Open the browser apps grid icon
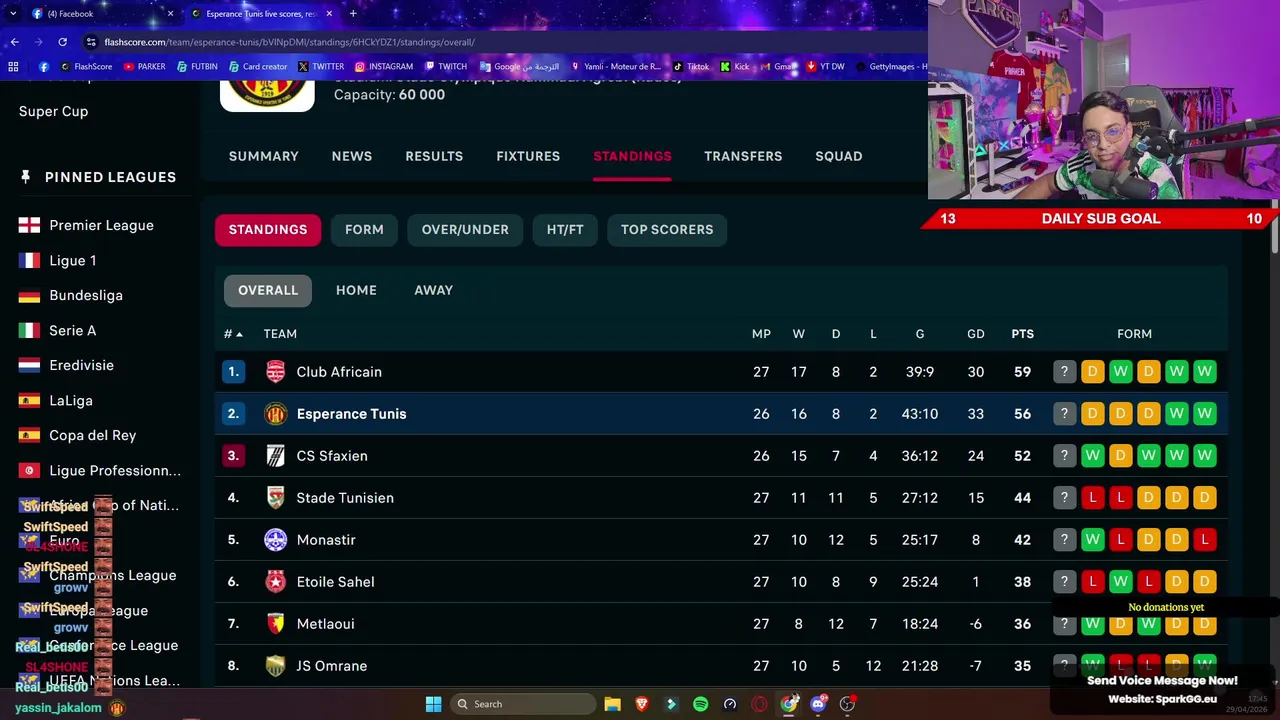Viewport: 1280px width, 720px height. click(13, 67)
